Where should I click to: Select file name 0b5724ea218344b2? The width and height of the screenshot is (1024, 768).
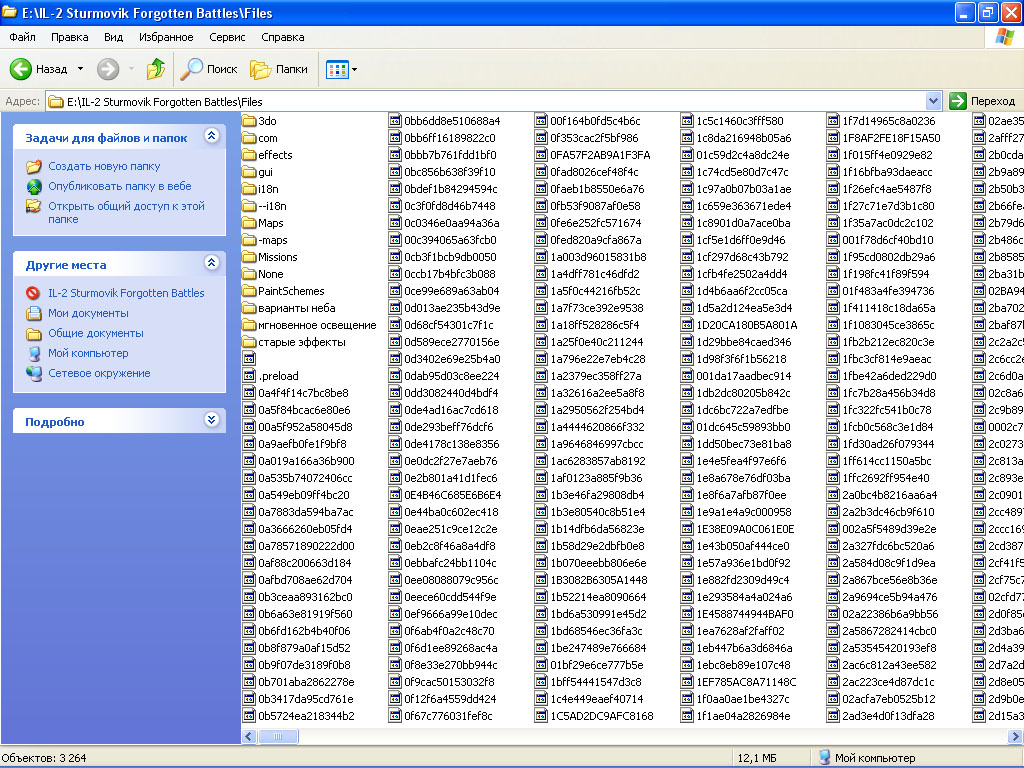coord(306,716)
